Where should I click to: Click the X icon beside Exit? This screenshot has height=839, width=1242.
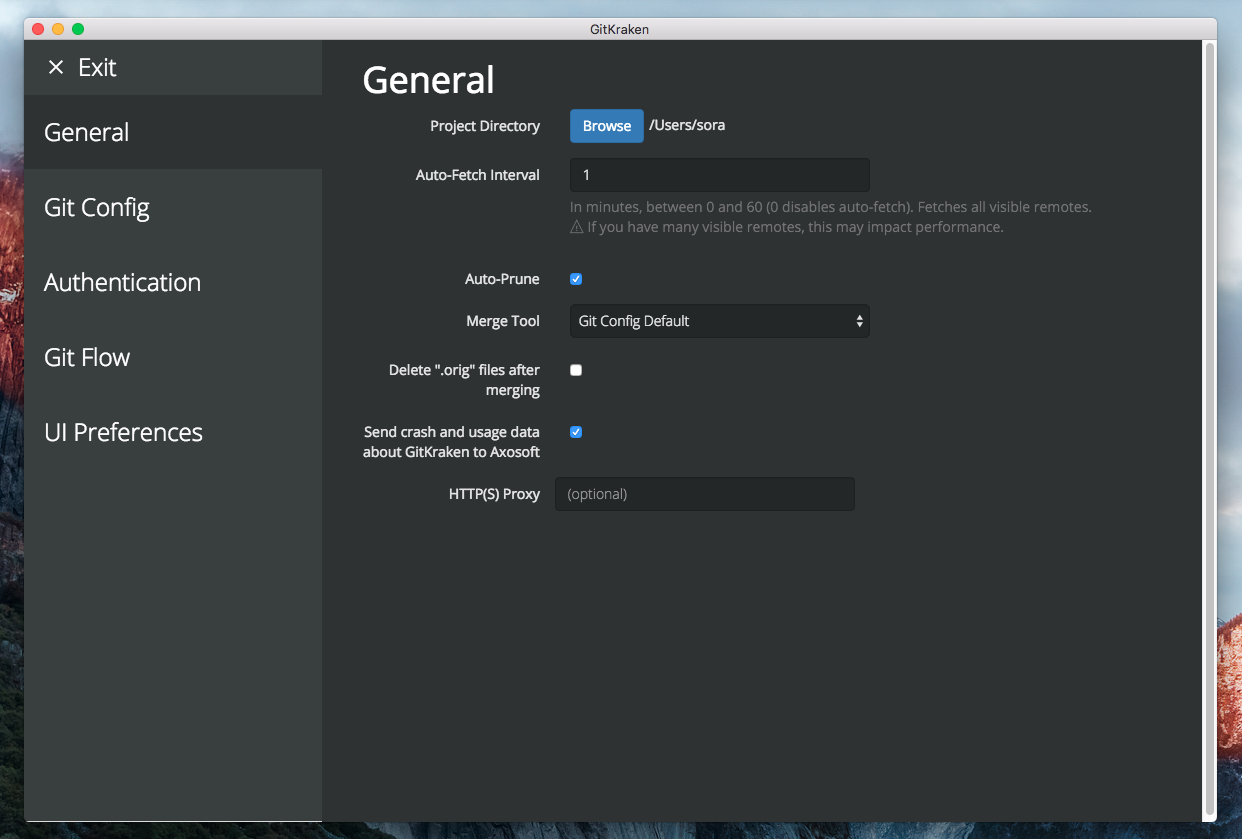(56, 67)
